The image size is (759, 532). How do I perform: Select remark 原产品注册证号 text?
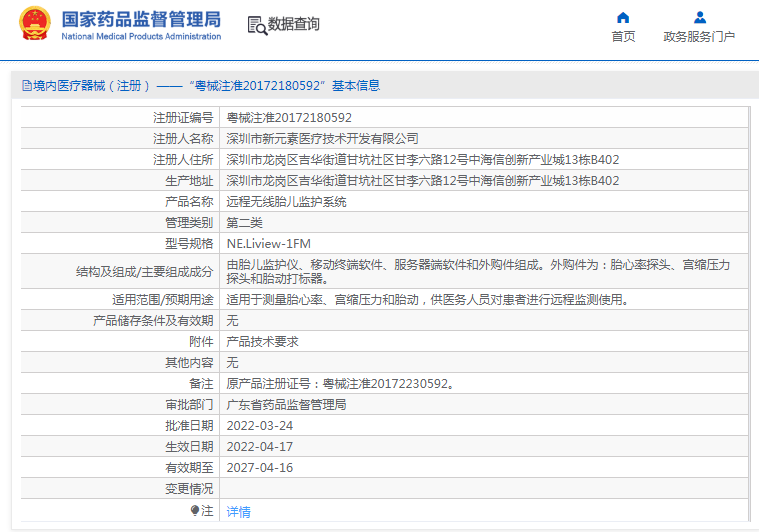(340, 384)
